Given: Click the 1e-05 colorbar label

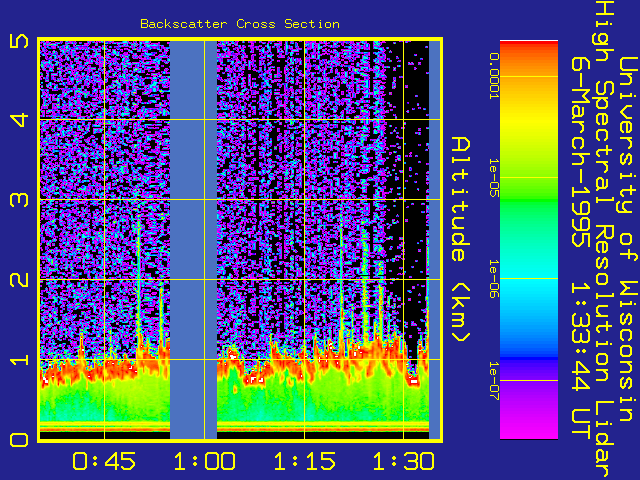Looking at the screenshot, I should (x=494, y=178).
